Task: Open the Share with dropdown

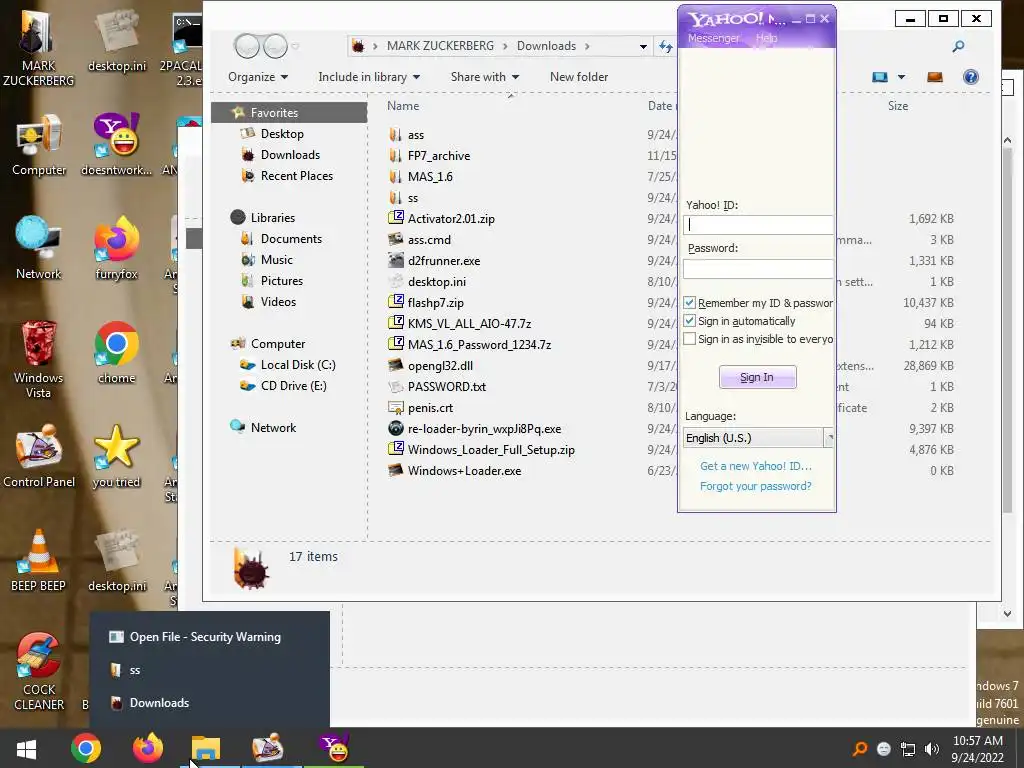Action: point(485,77)
